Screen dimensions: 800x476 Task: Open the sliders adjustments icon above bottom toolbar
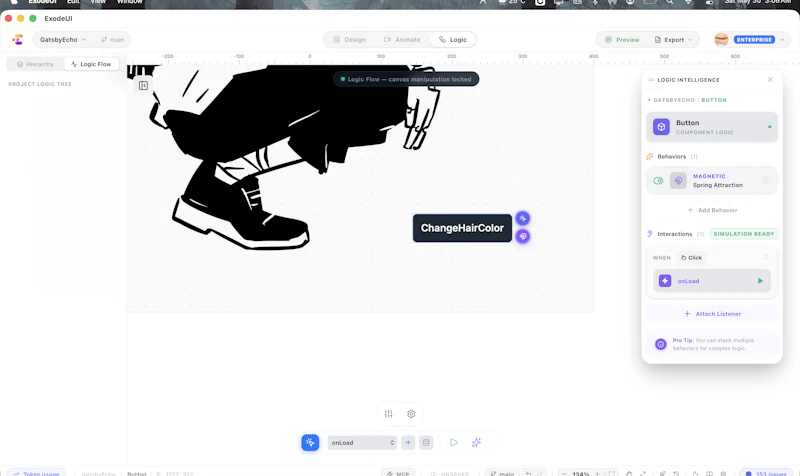pos(389,414)
